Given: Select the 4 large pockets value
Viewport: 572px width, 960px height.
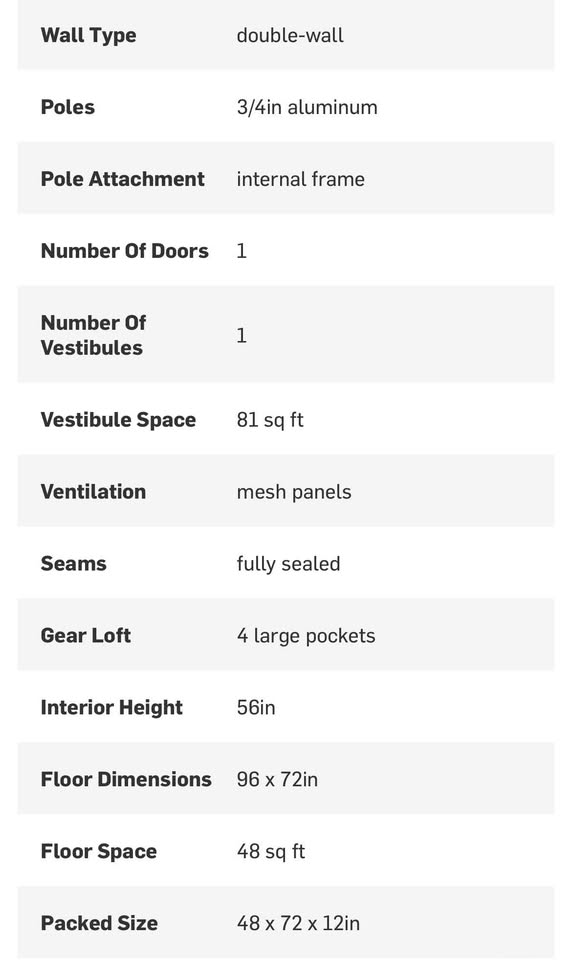Looking at the screenshot, I should tap(306, 636).
